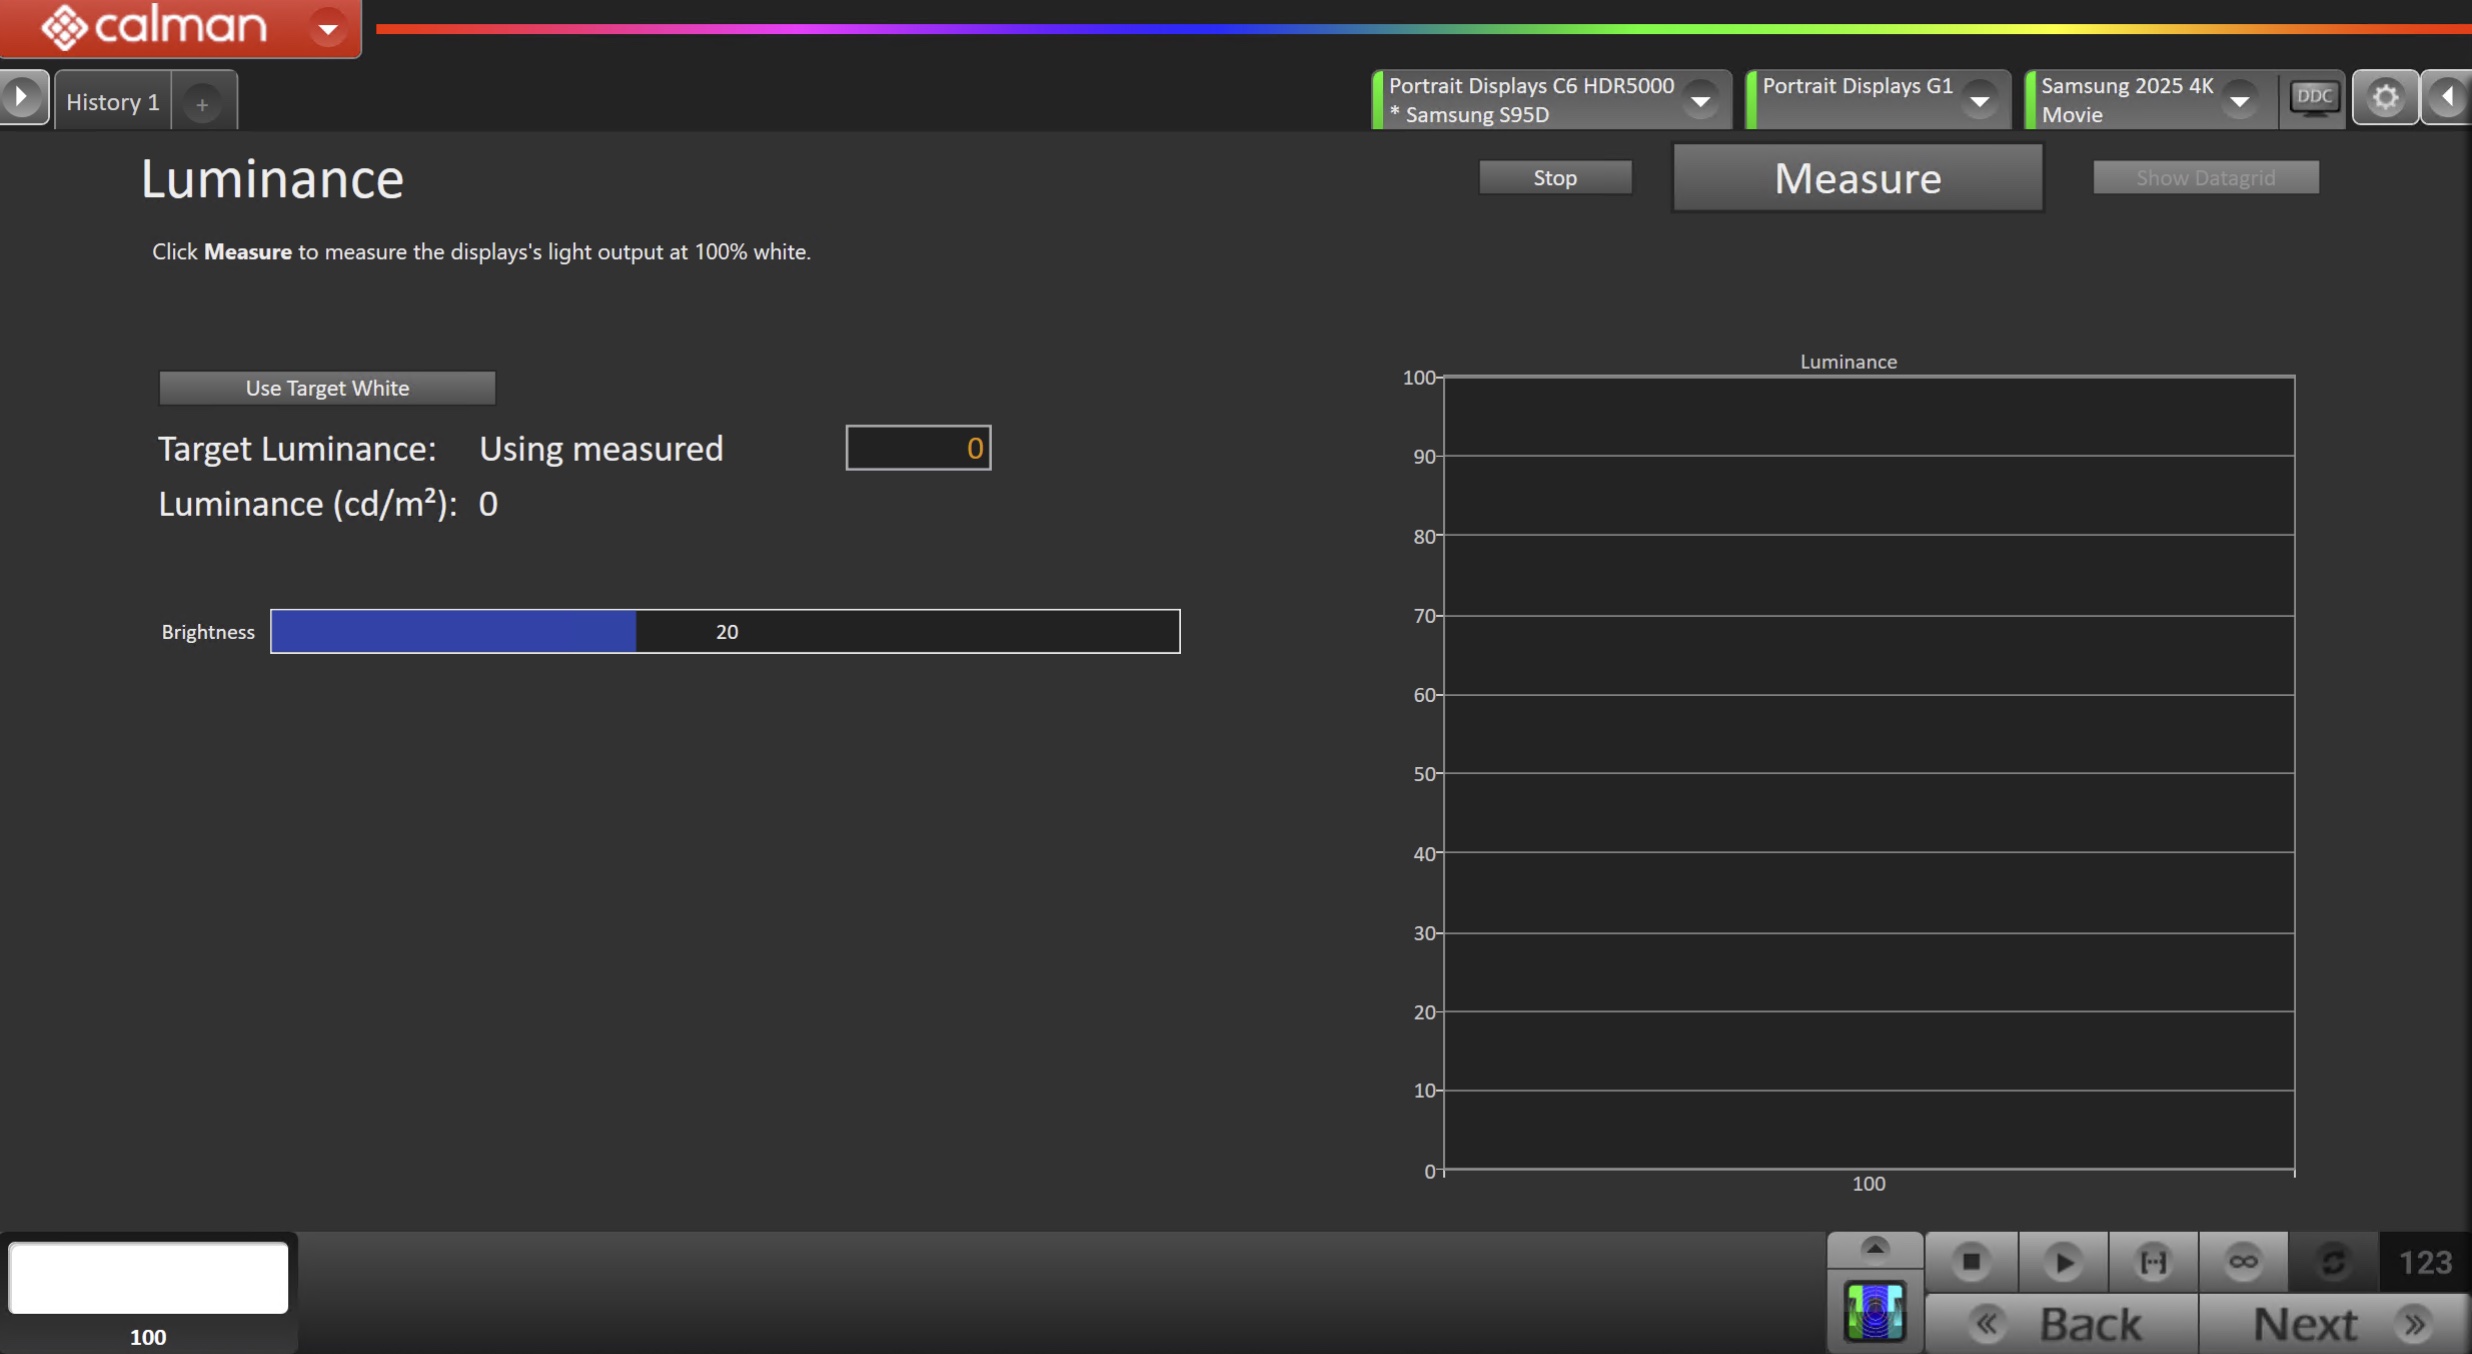Click the read single play icon
Viewport: 2472px width, 1354px height.
click(2062, 1262)
